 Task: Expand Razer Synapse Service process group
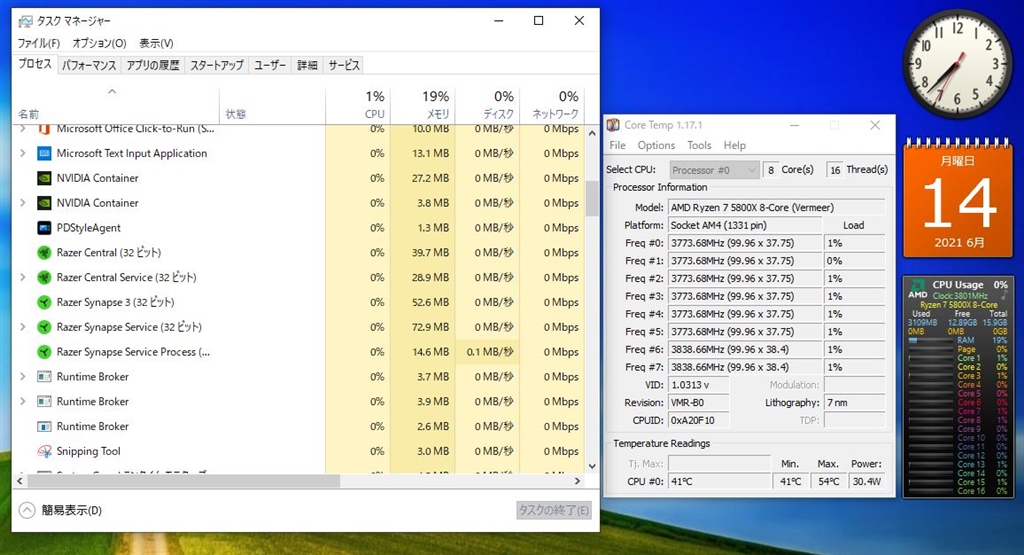coord(23,327)
